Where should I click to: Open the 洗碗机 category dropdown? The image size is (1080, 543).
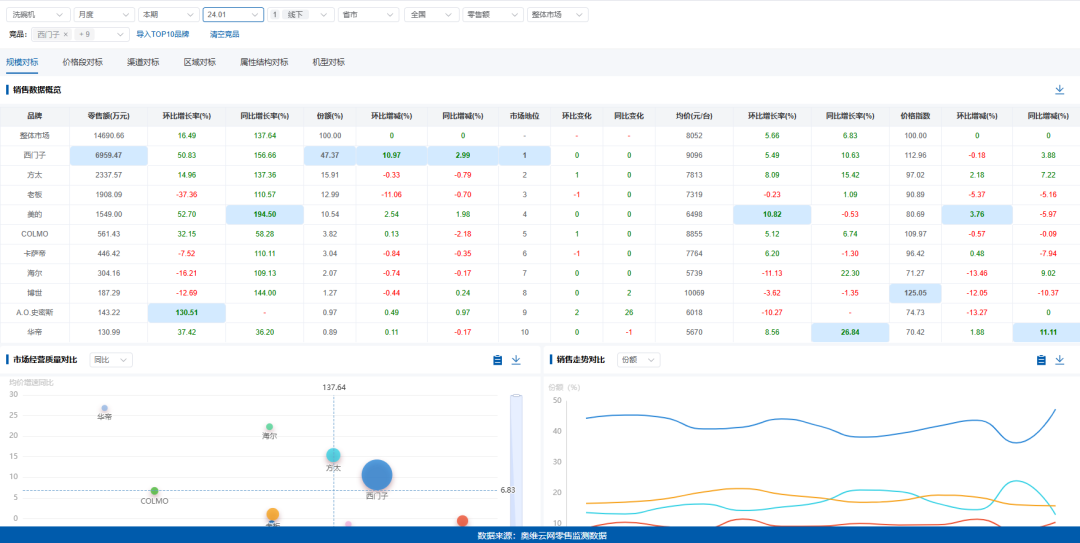[x=40, y=15]
